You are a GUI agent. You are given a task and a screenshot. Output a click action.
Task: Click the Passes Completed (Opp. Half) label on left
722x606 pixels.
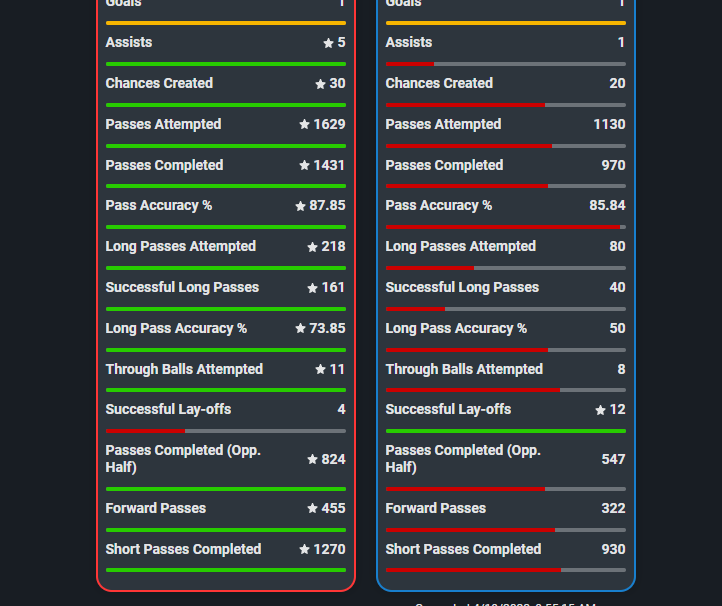[183, 459]
